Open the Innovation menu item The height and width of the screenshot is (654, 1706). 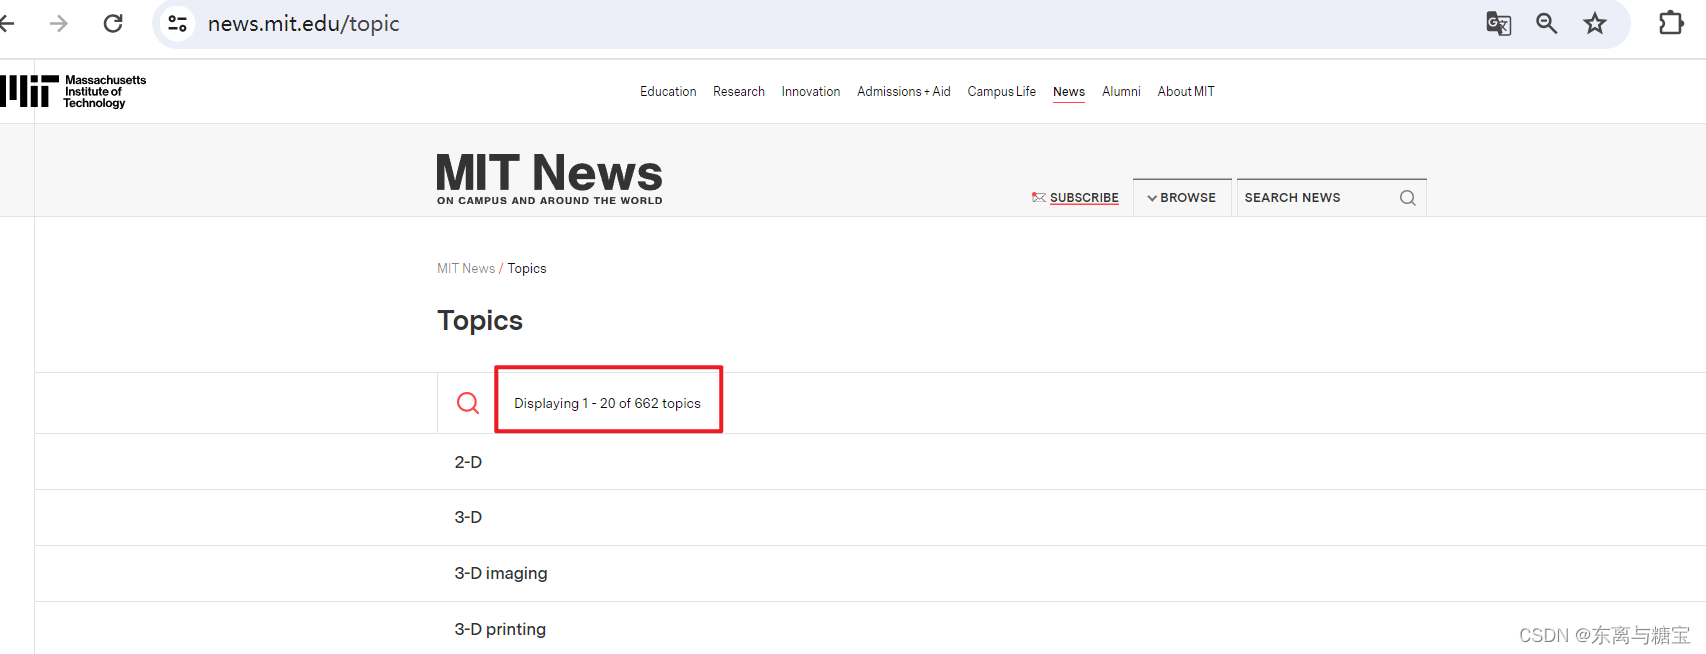point(811,91)
